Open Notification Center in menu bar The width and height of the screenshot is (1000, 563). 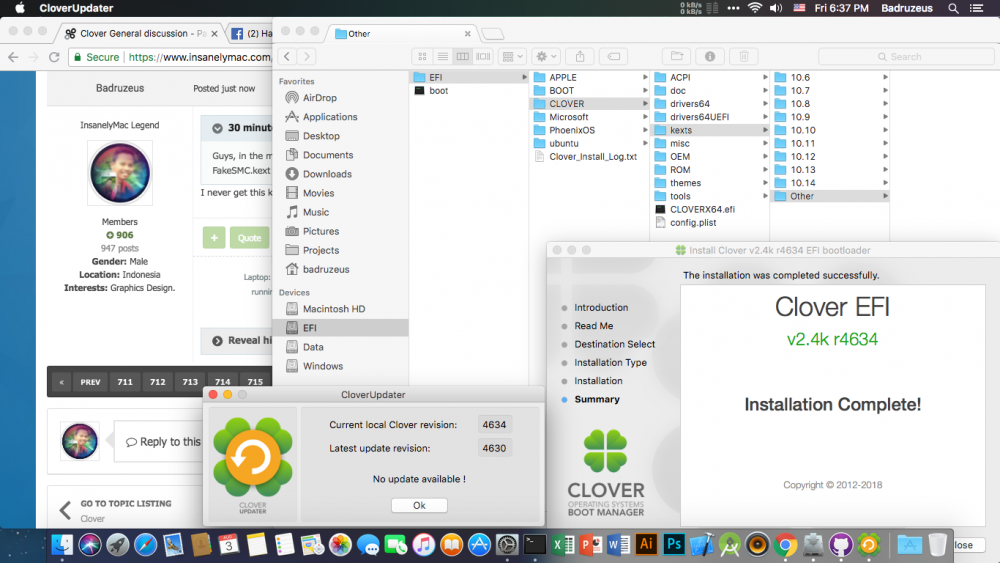(976, 8)
